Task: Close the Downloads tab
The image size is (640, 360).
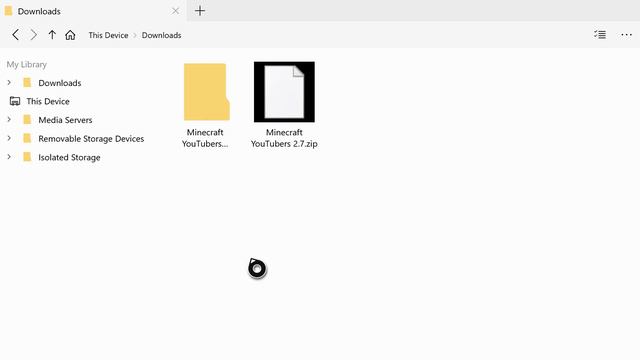Action: pos(176,11)
